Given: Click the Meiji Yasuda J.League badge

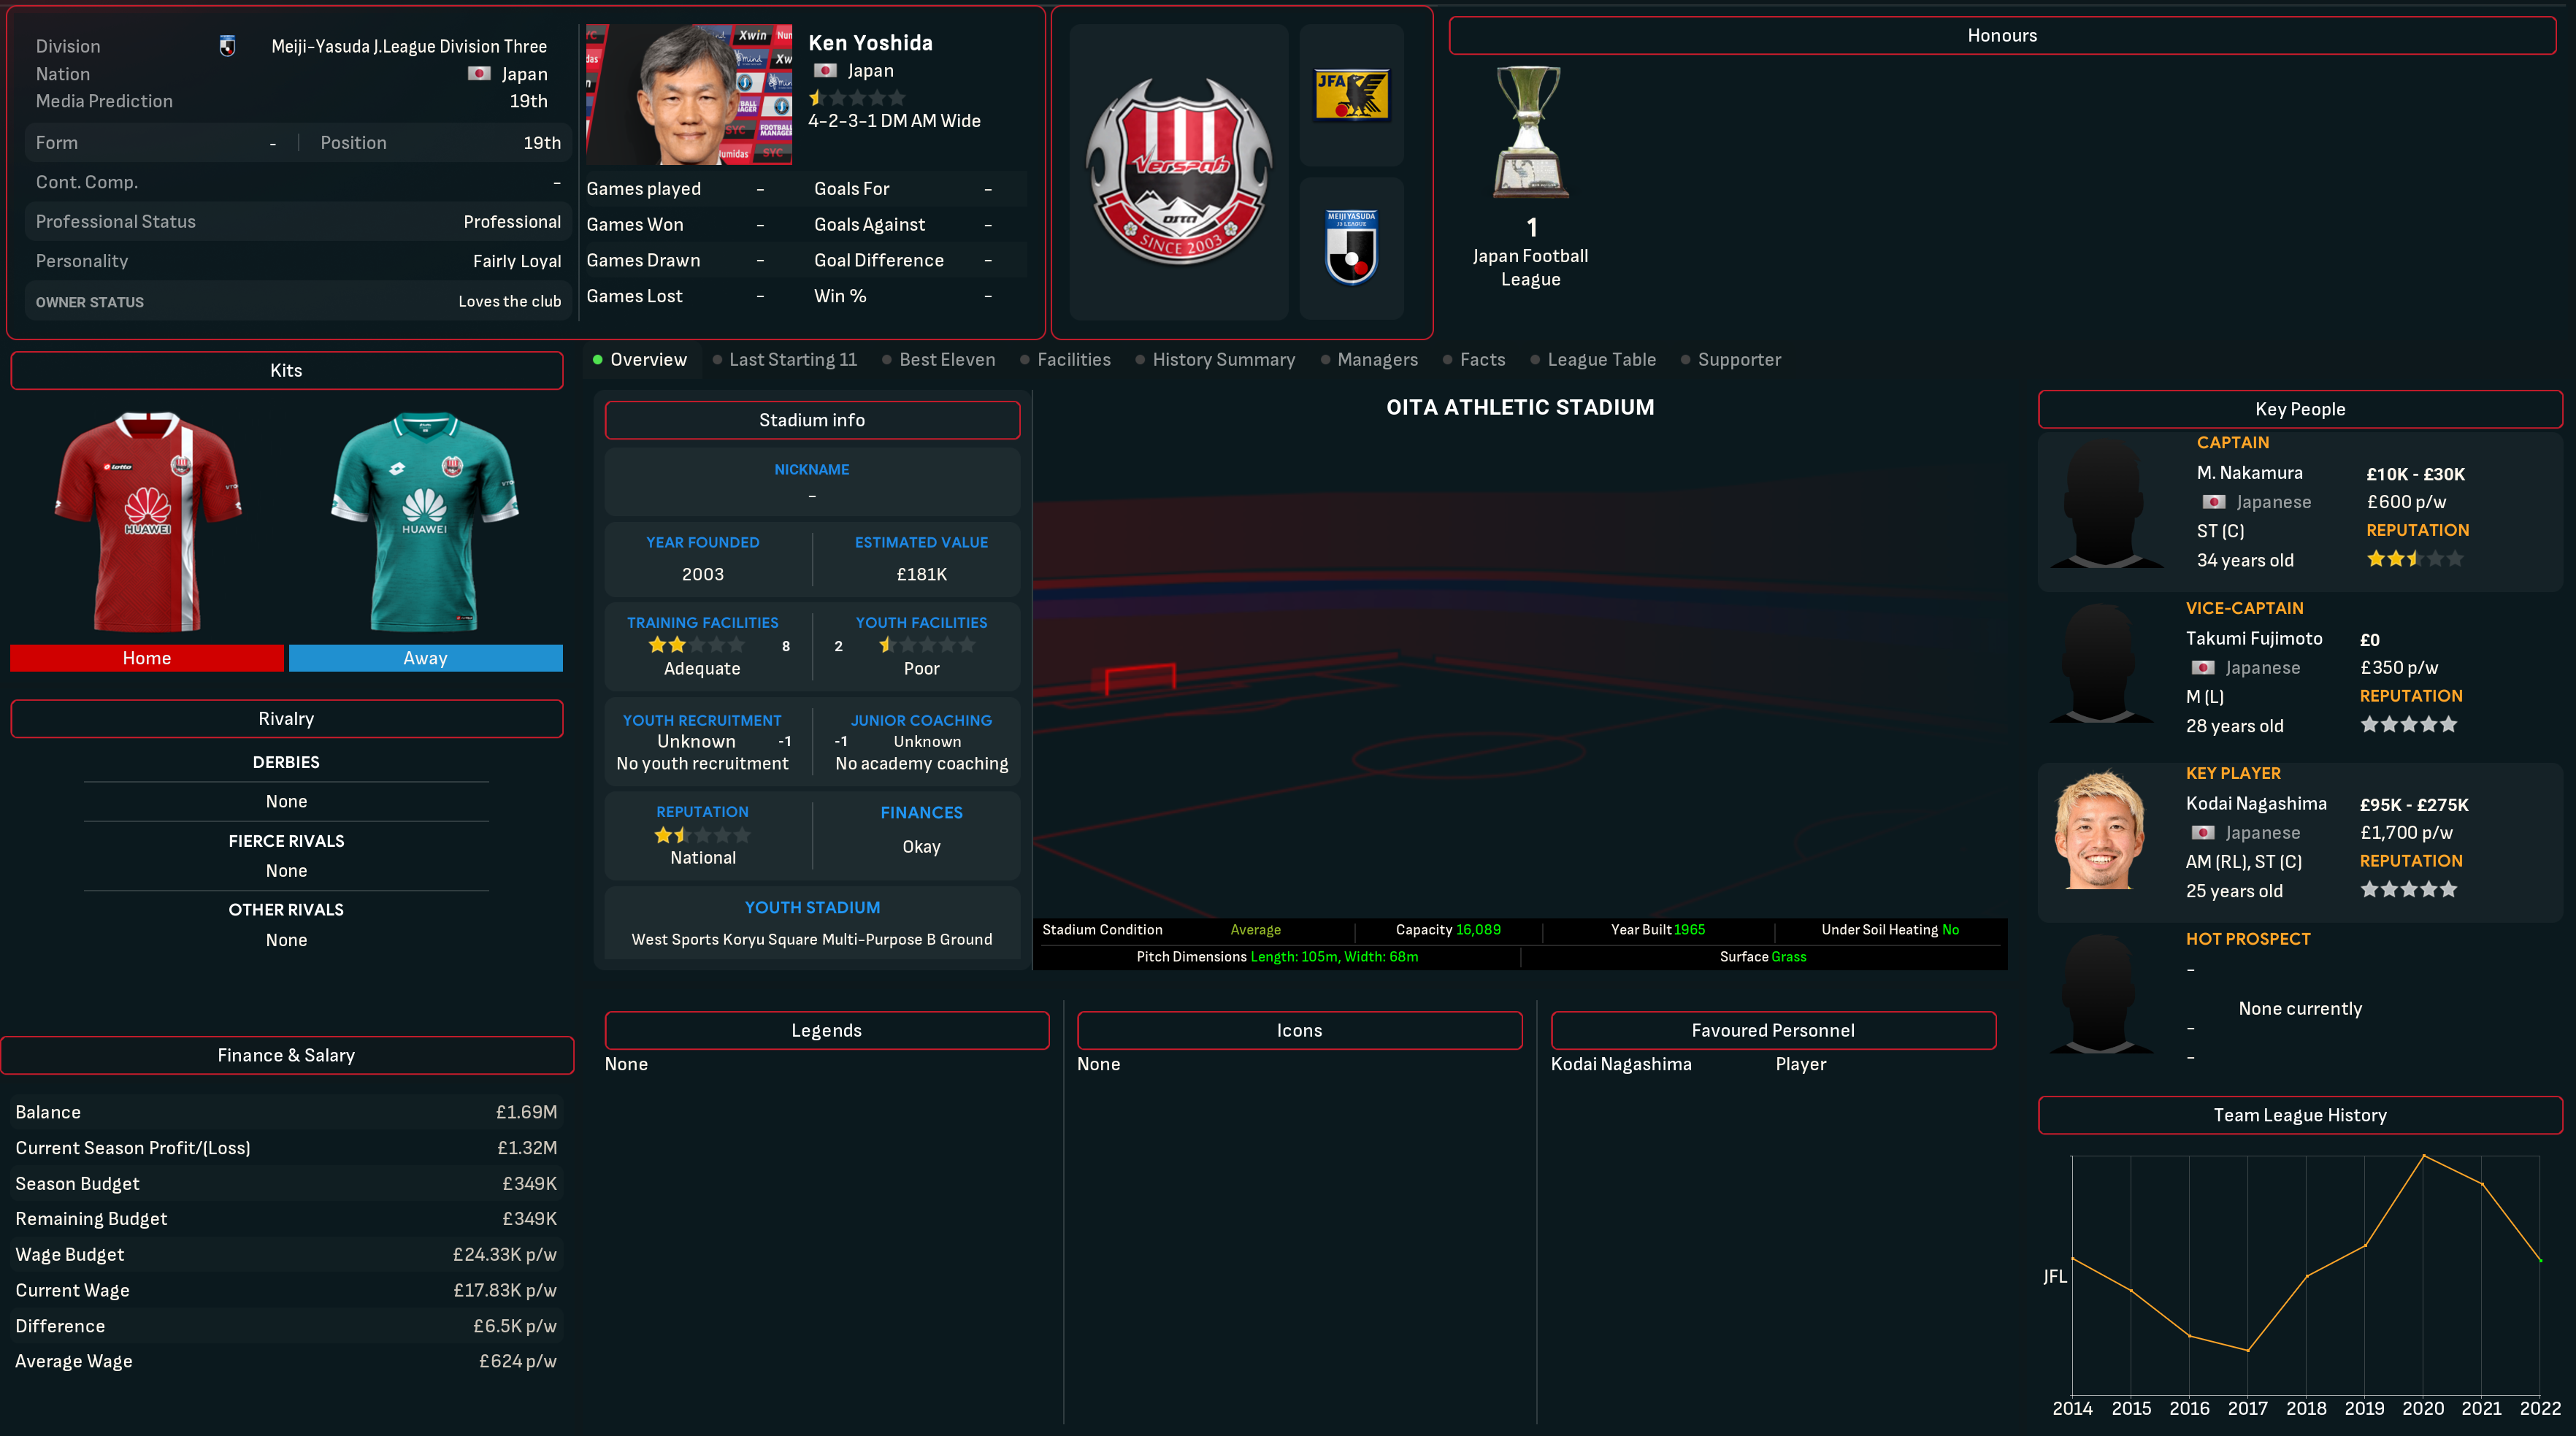Looking at the screenshot, I should [x=1351, y=247].
